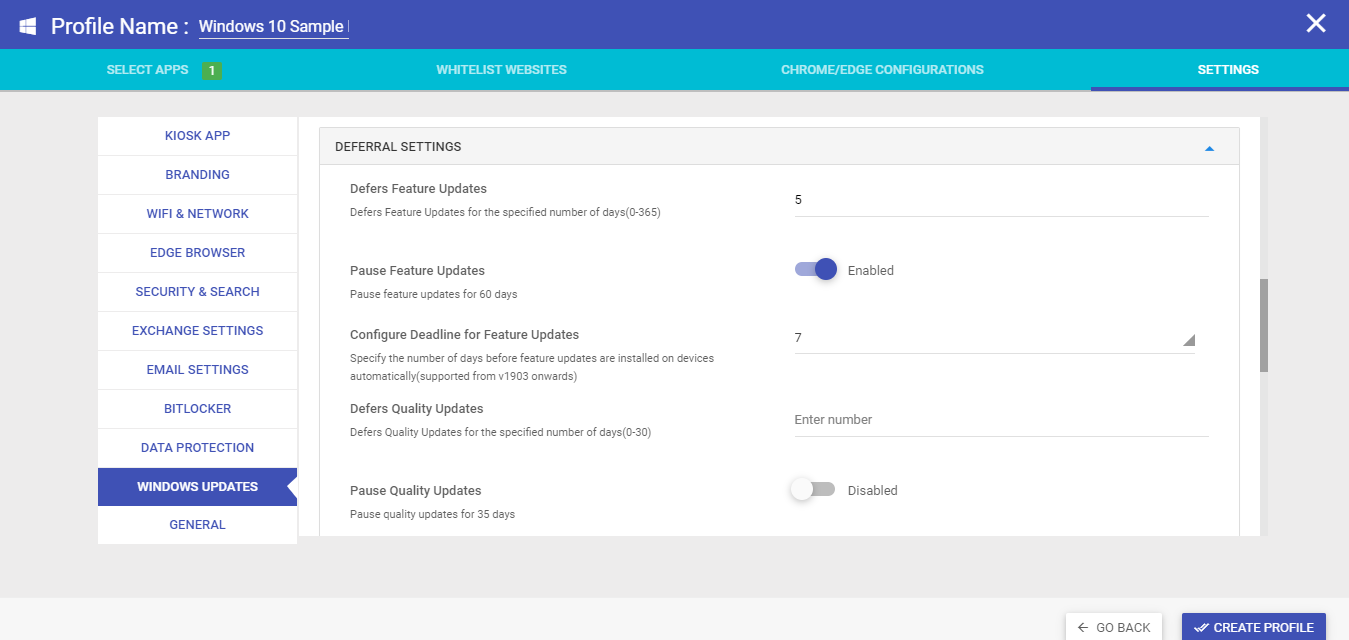Close the profile editor with X icon

[1316, 24]
